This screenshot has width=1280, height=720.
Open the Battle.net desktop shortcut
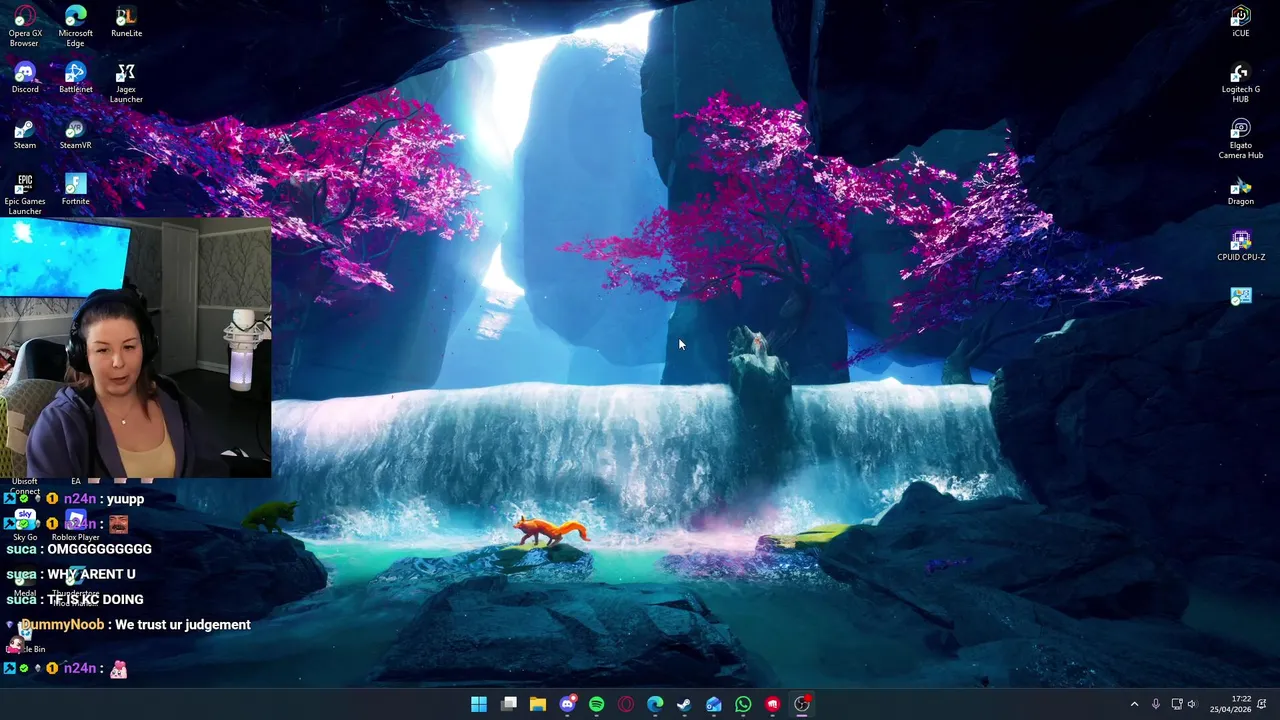click(x=76, y=77)
